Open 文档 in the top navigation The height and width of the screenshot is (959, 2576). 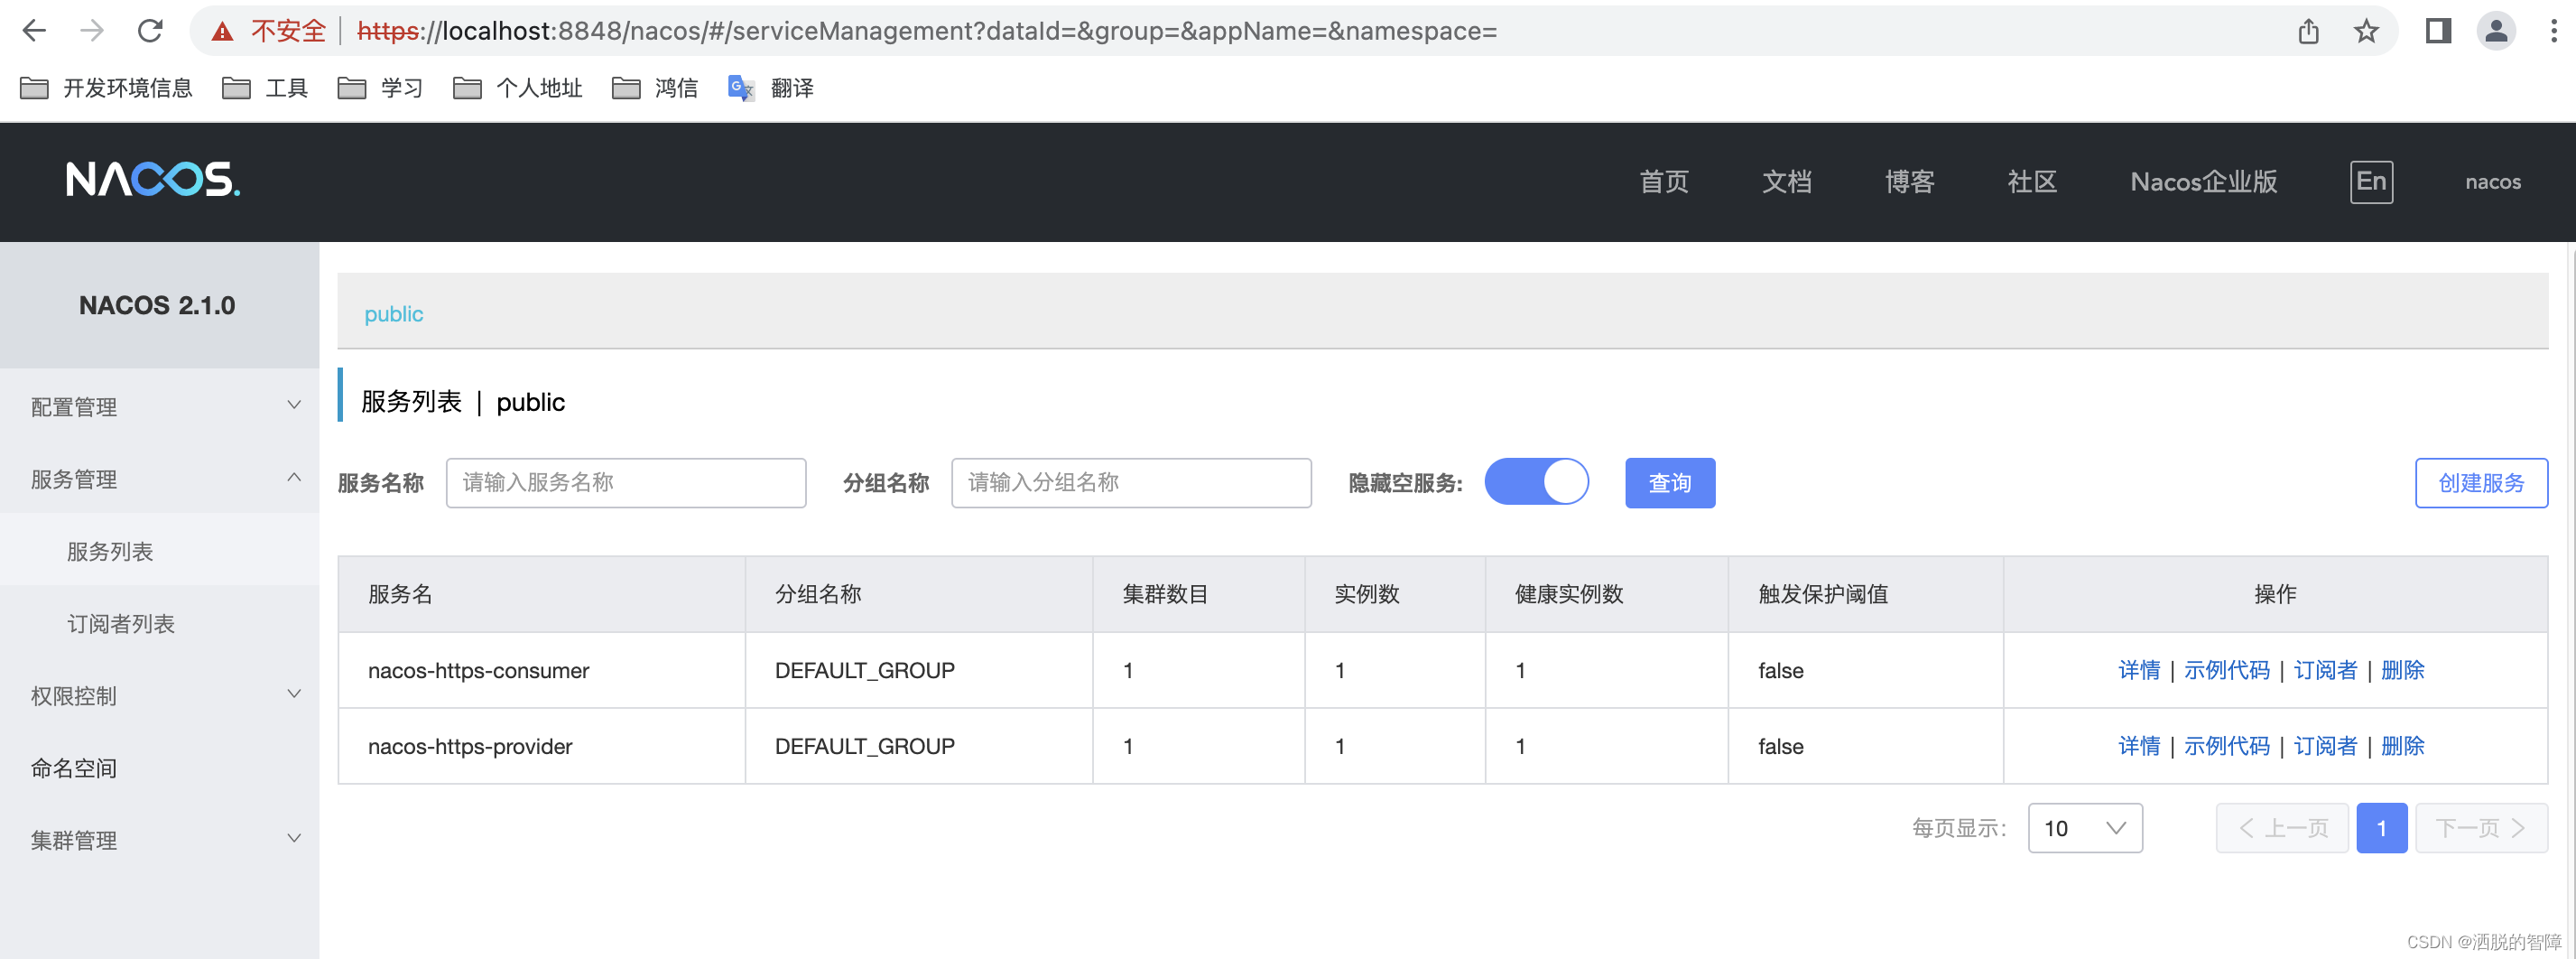click(x=1787, y=182)
